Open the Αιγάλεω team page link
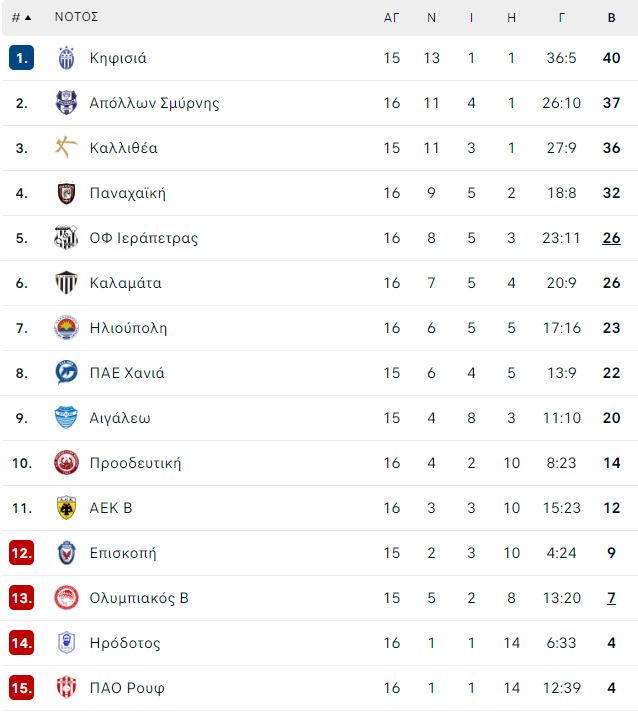Screen dimensions: 638x720 (x=120, y=418)
